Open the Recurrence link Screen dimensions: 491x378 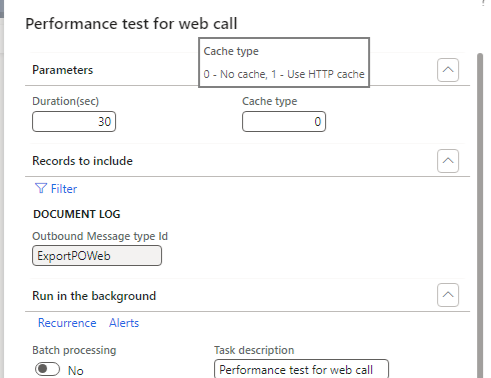[67, 323]
